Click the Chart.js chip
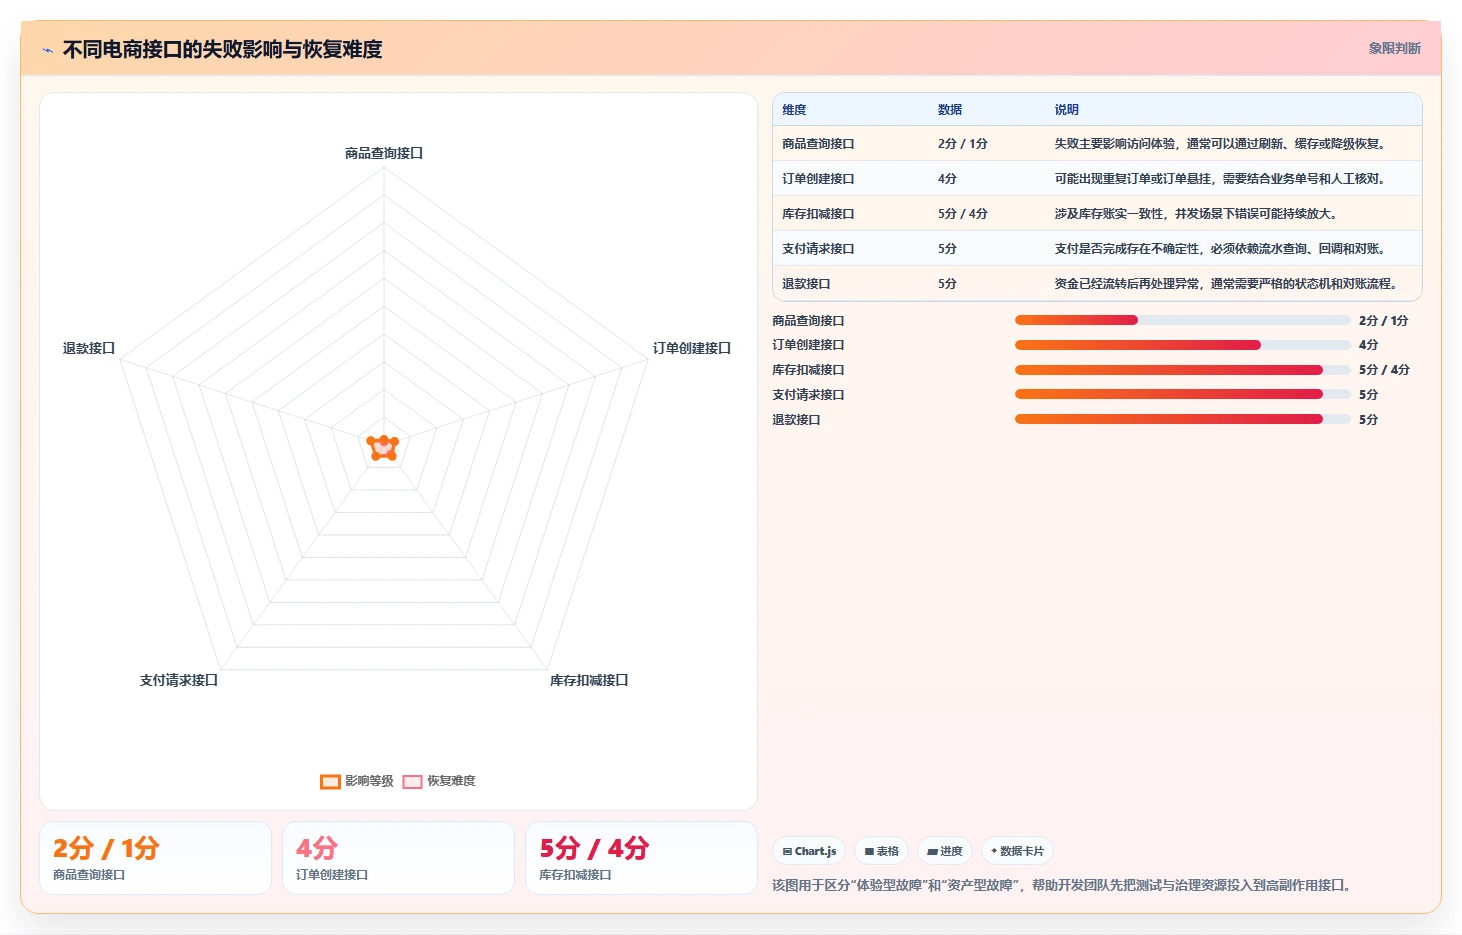This screenshot has height=935, width=1462. 809,851
